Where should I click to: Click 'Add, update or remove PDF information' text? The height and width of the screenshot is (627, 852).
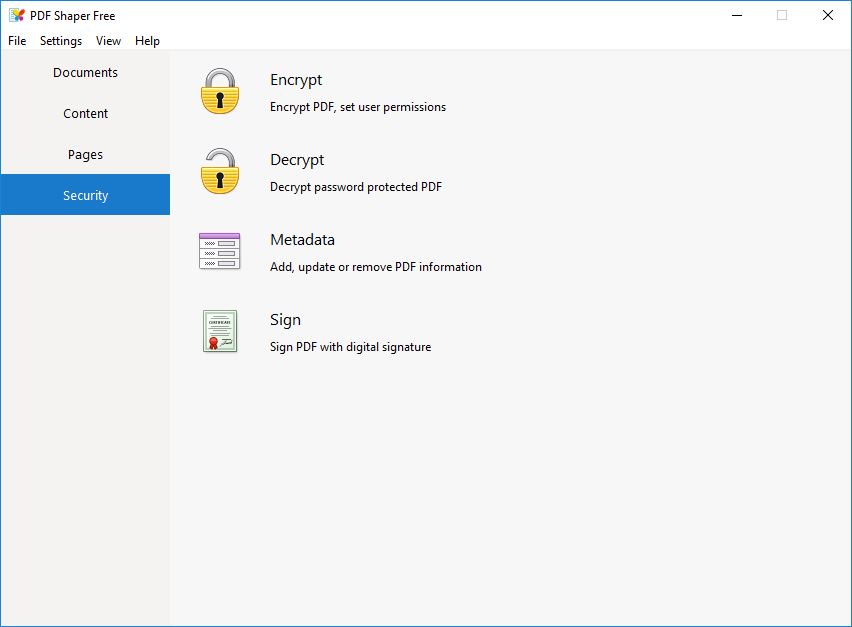[x=376, y=267]
